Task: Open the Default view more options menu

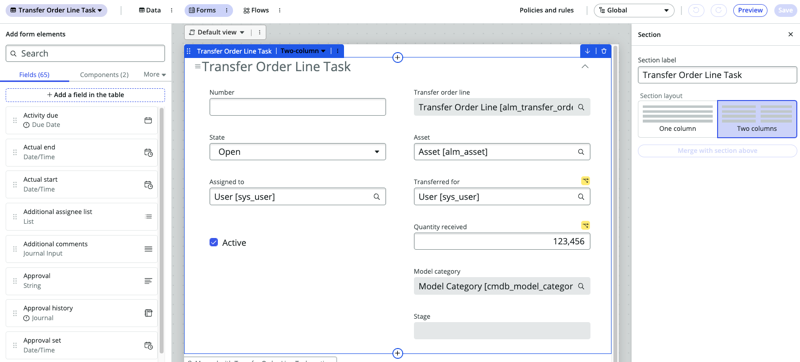Action: (259, 32)
